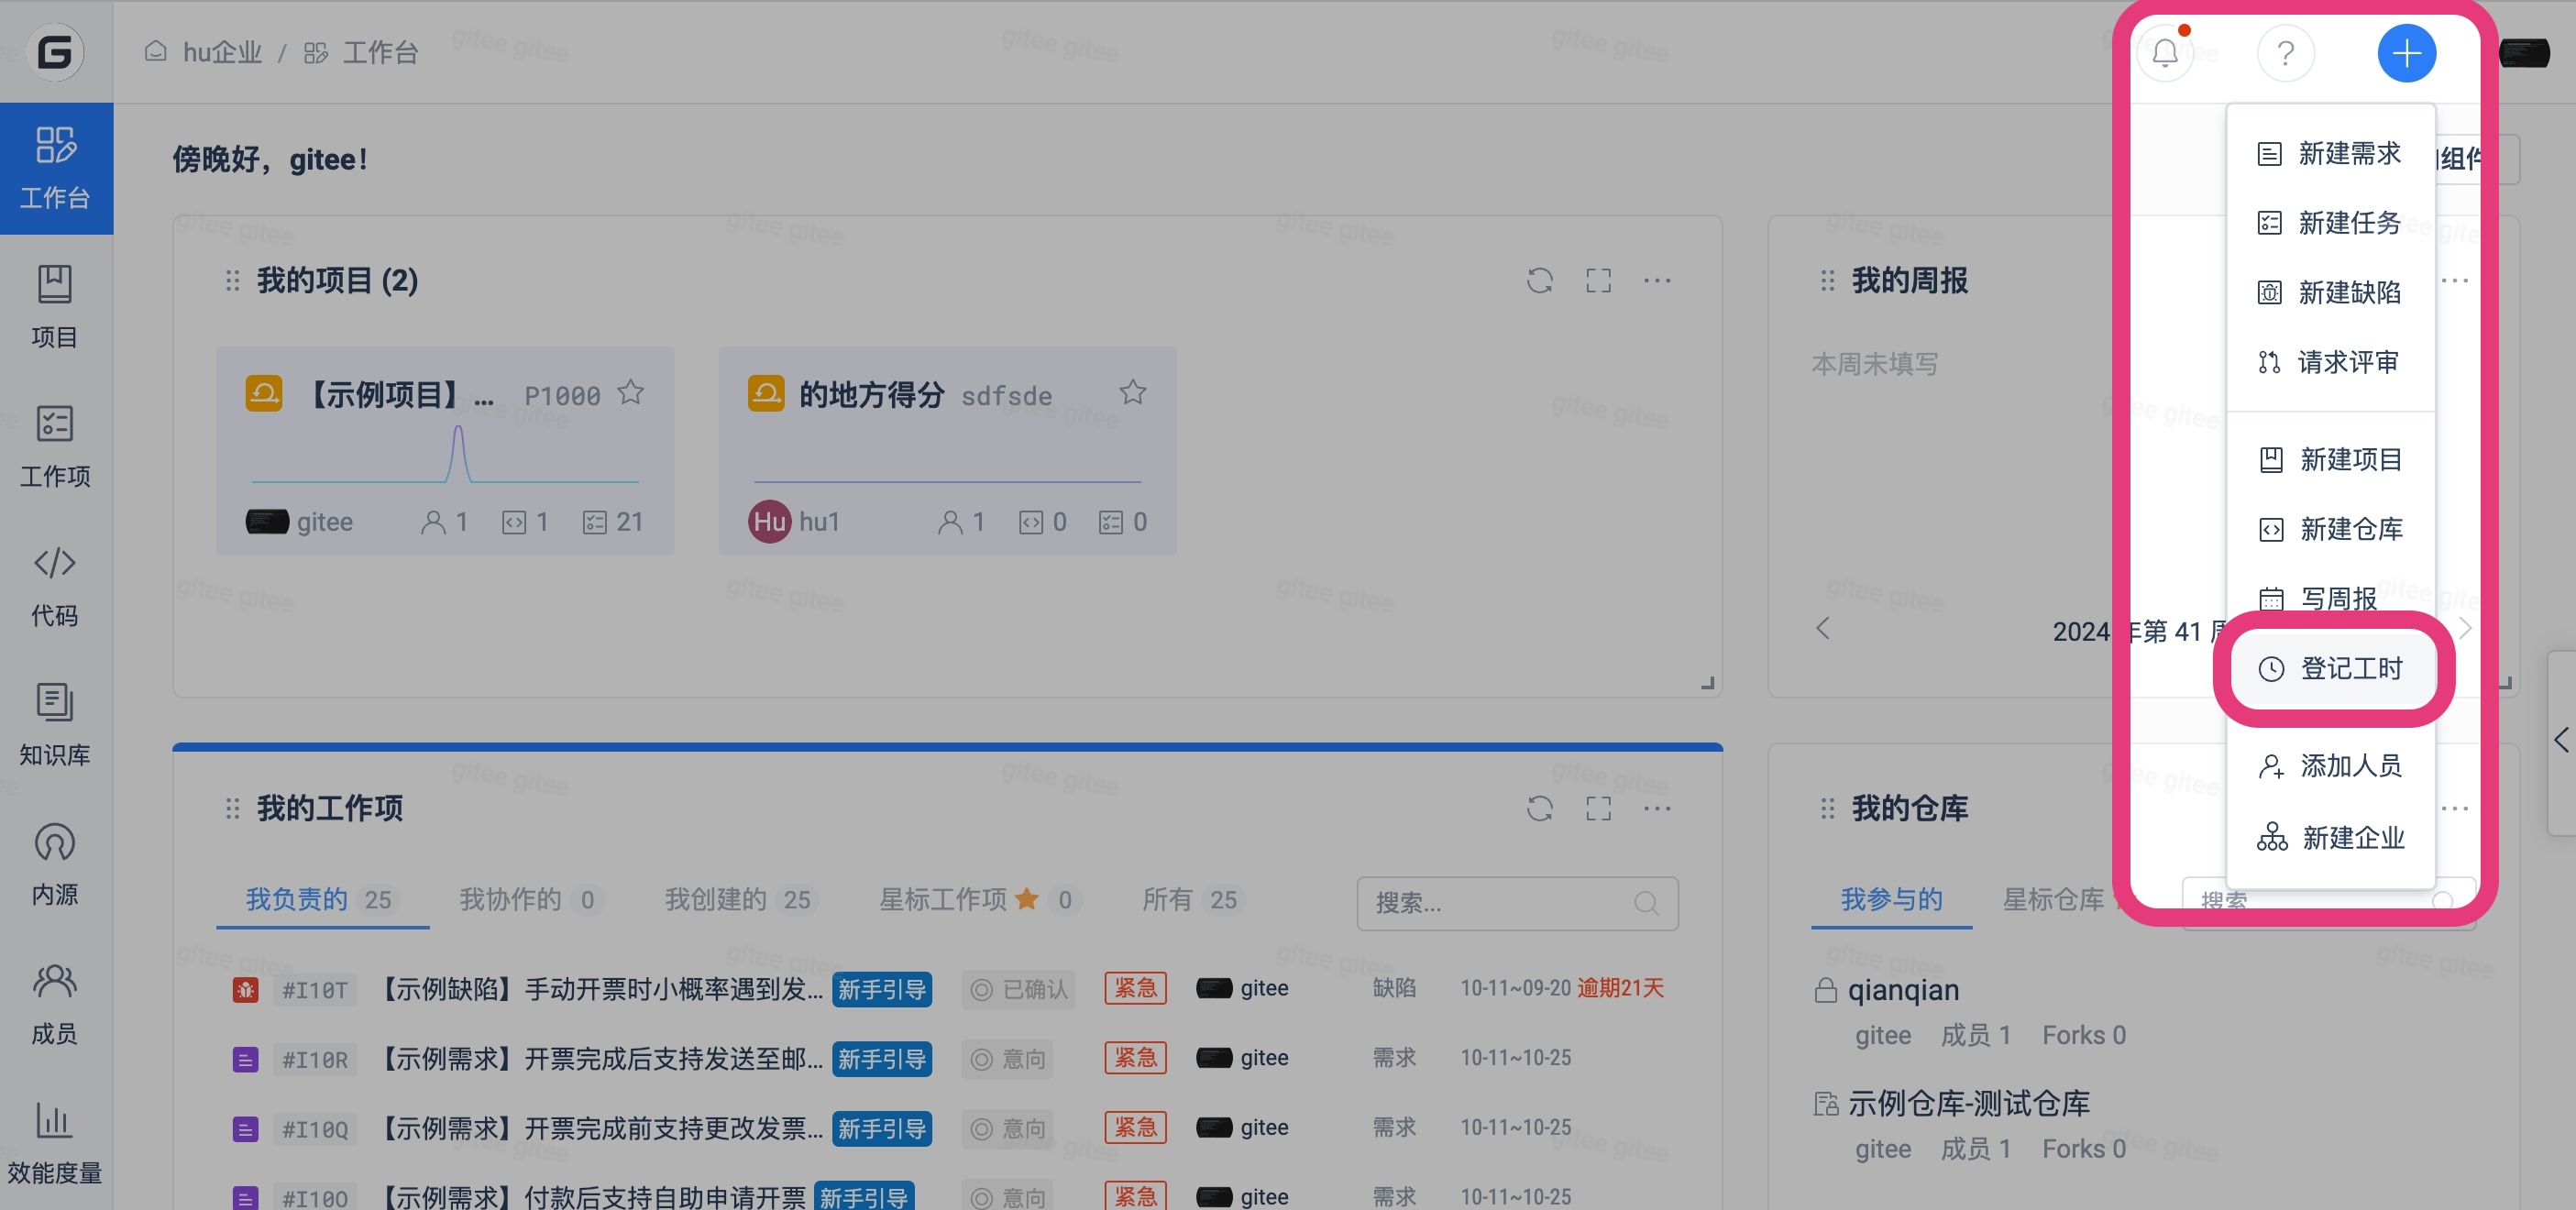
Task: Open work item #I10Q 开票完成前支持更改发票
Action: [x=603, y=1128]
